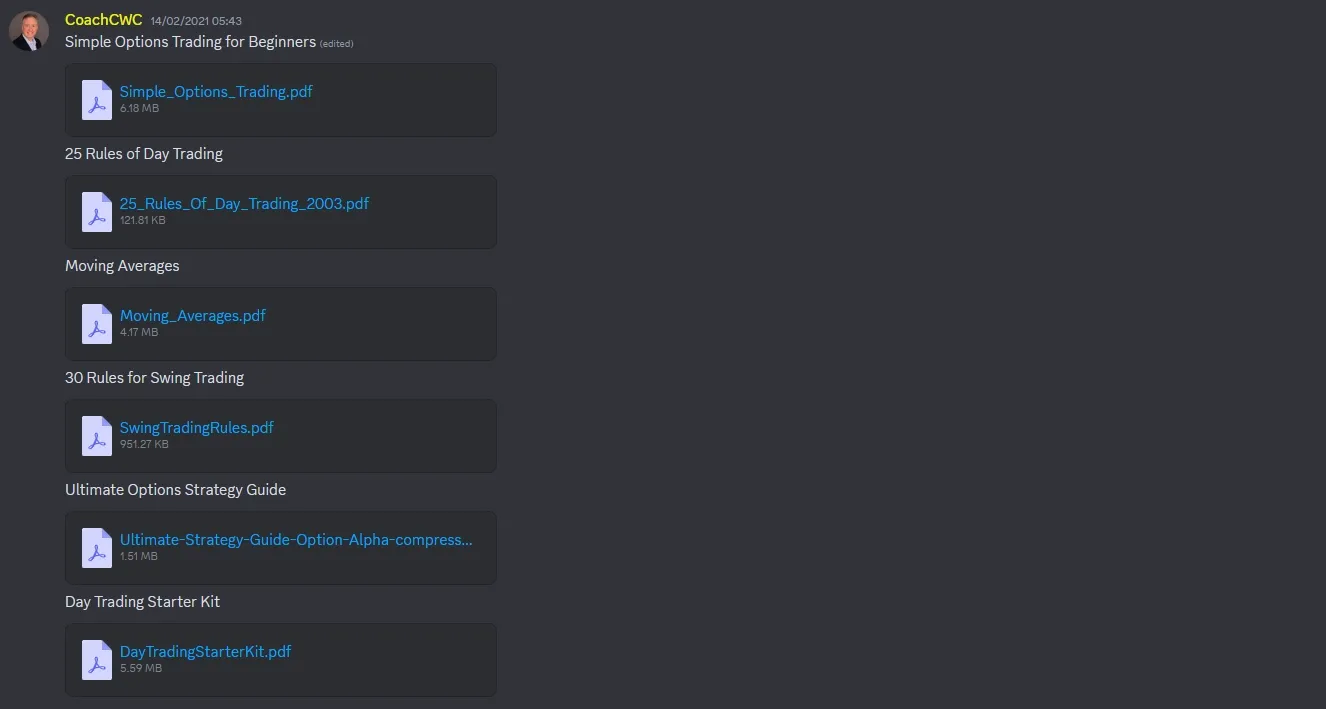This screenshot has height=709, width=1326.
Task: Click the PDF icon next to SwingTradingRules.pdf
Action: point(97,436)
